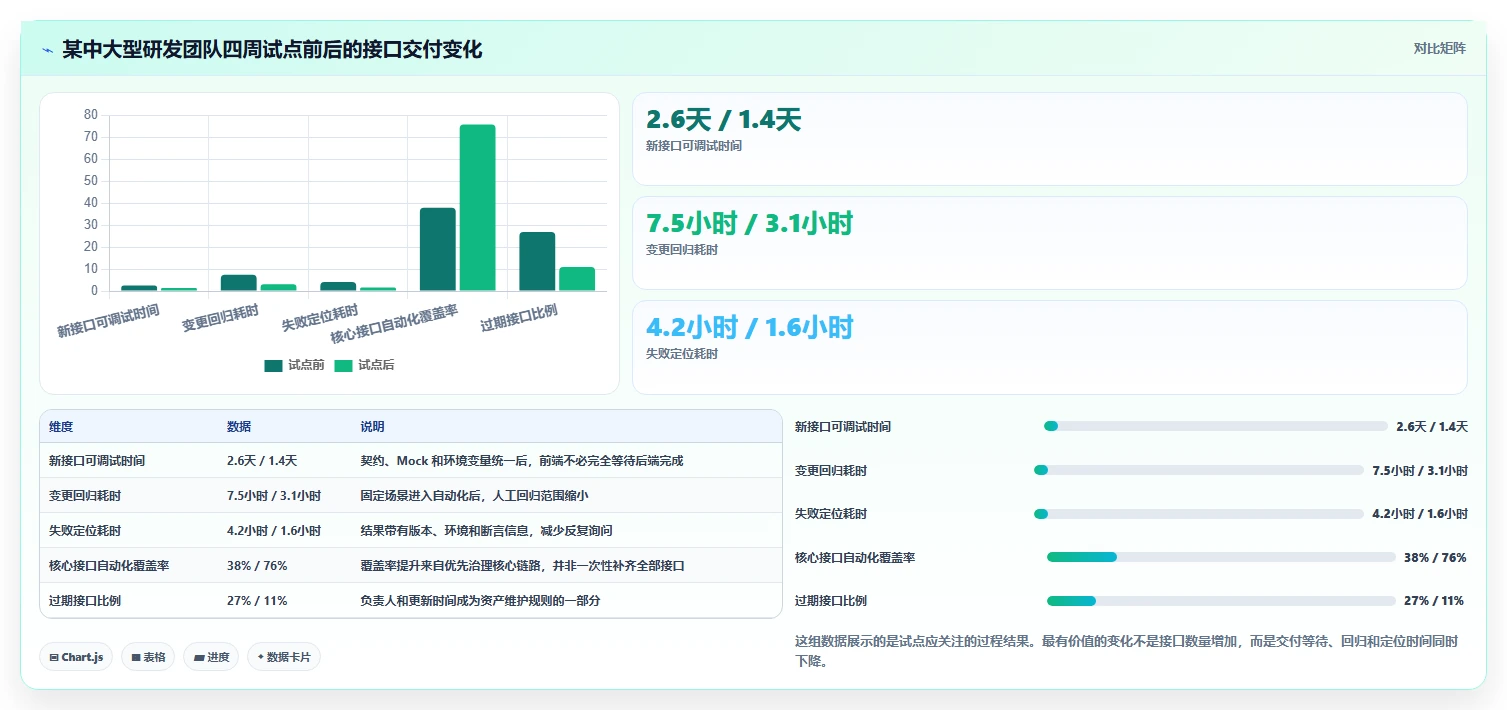Screen dimensions: 1507x710
Task: Click the description 结果带有版本、环境和断言信息
Action: tap(487, 531)
